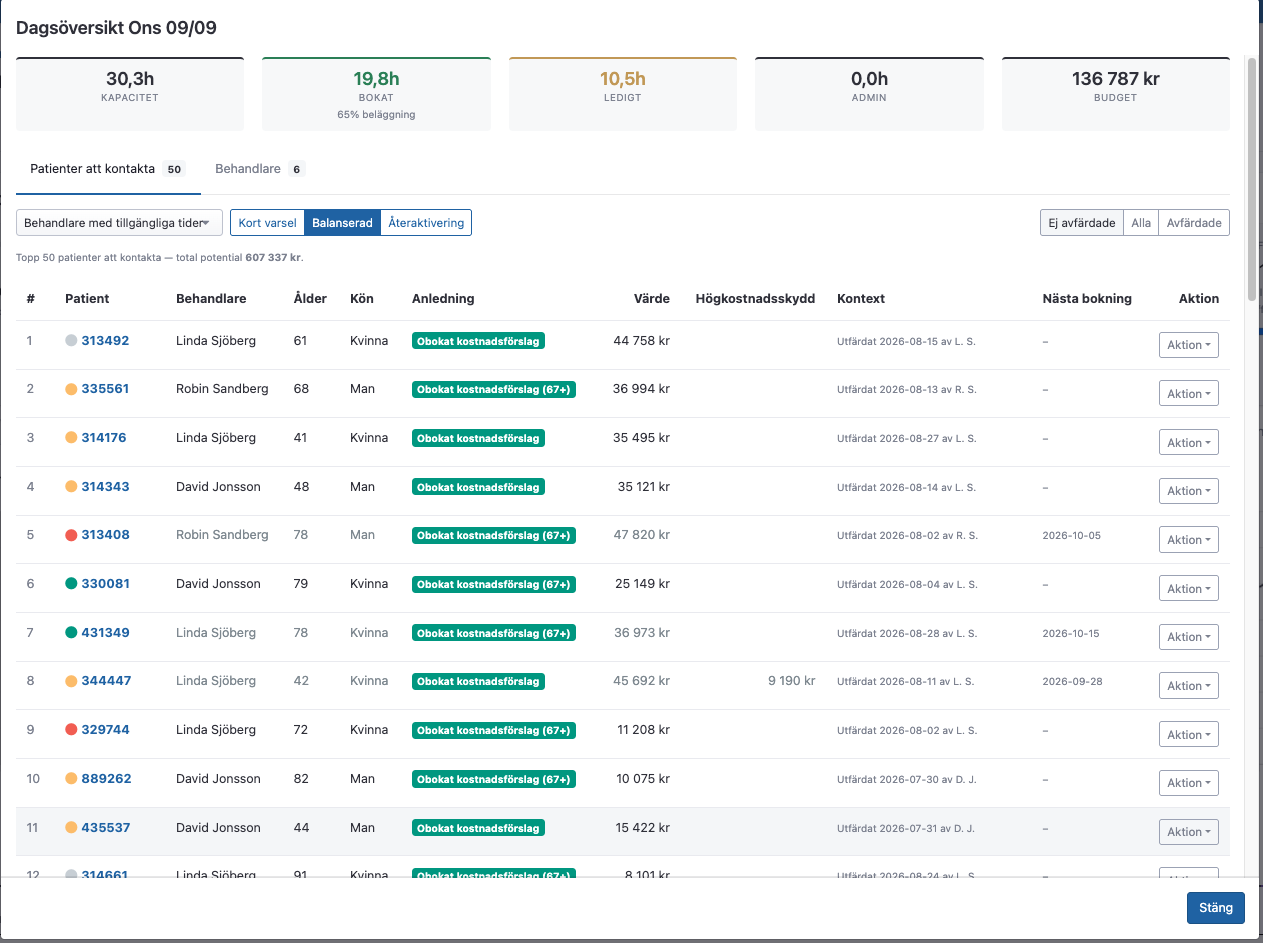The width and height of the screenshot is (1263, 943).
Task: Open patient link 435537
Action: [x=105, y=828]
